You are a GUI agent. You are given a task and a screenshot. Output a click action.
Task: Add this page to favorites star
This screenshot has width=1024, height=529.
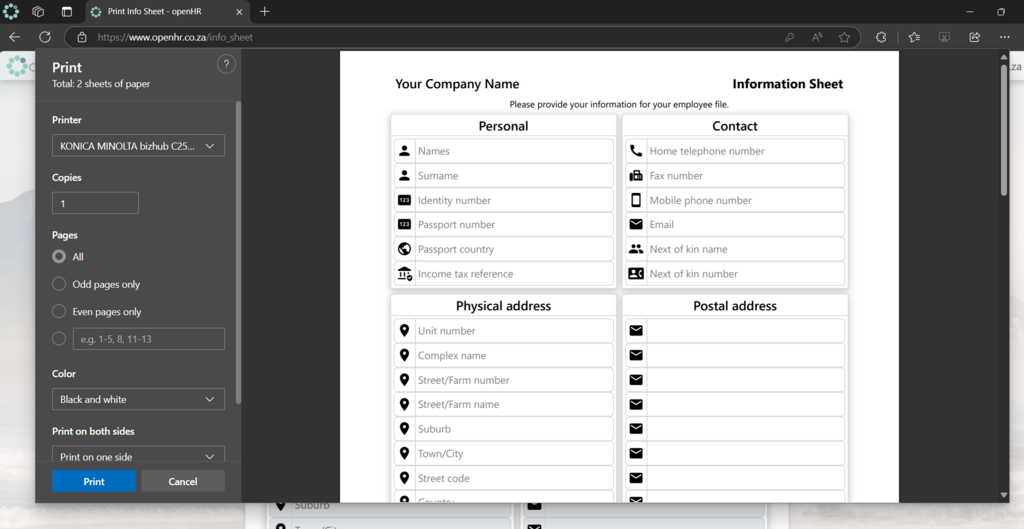[x=844, y=37]
